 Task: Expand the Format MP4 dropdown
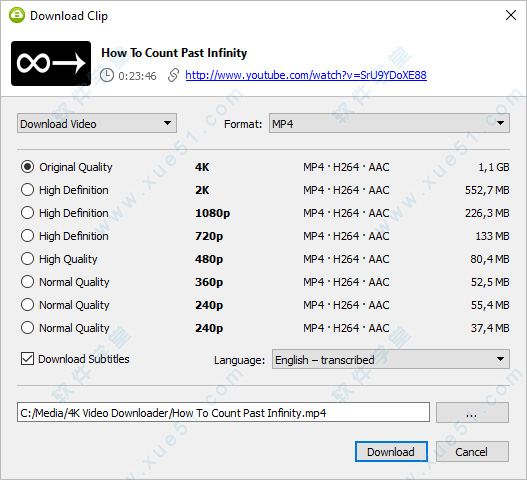389,123
